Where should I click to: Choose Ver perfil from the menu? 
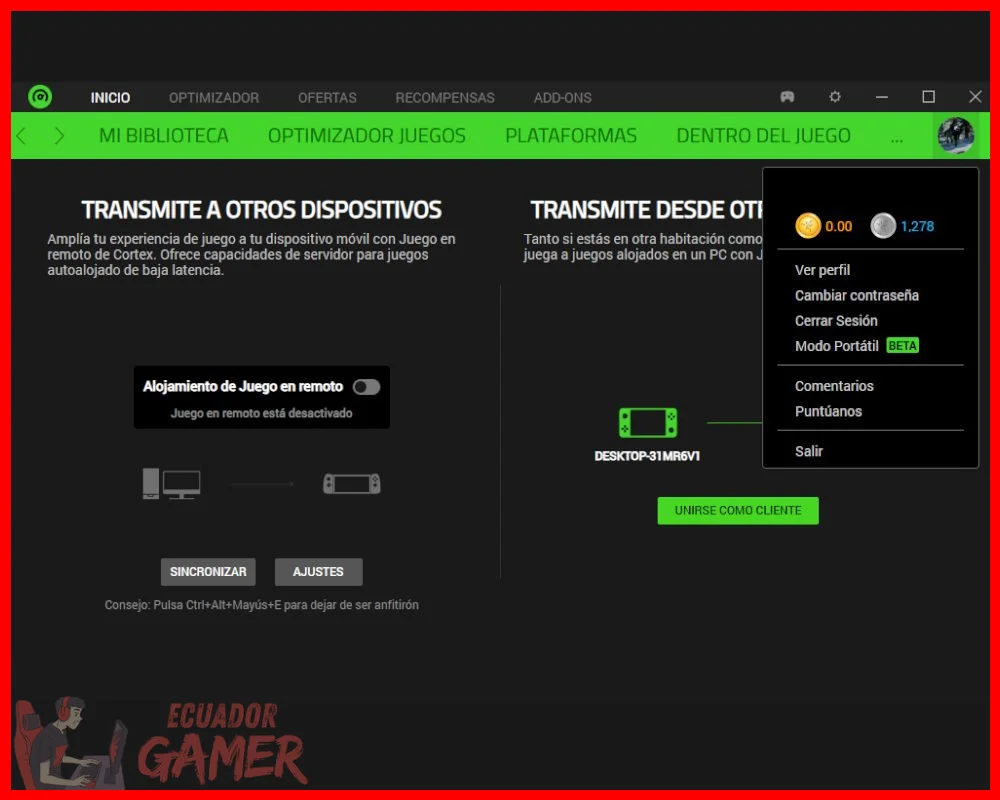pos(822,270)
